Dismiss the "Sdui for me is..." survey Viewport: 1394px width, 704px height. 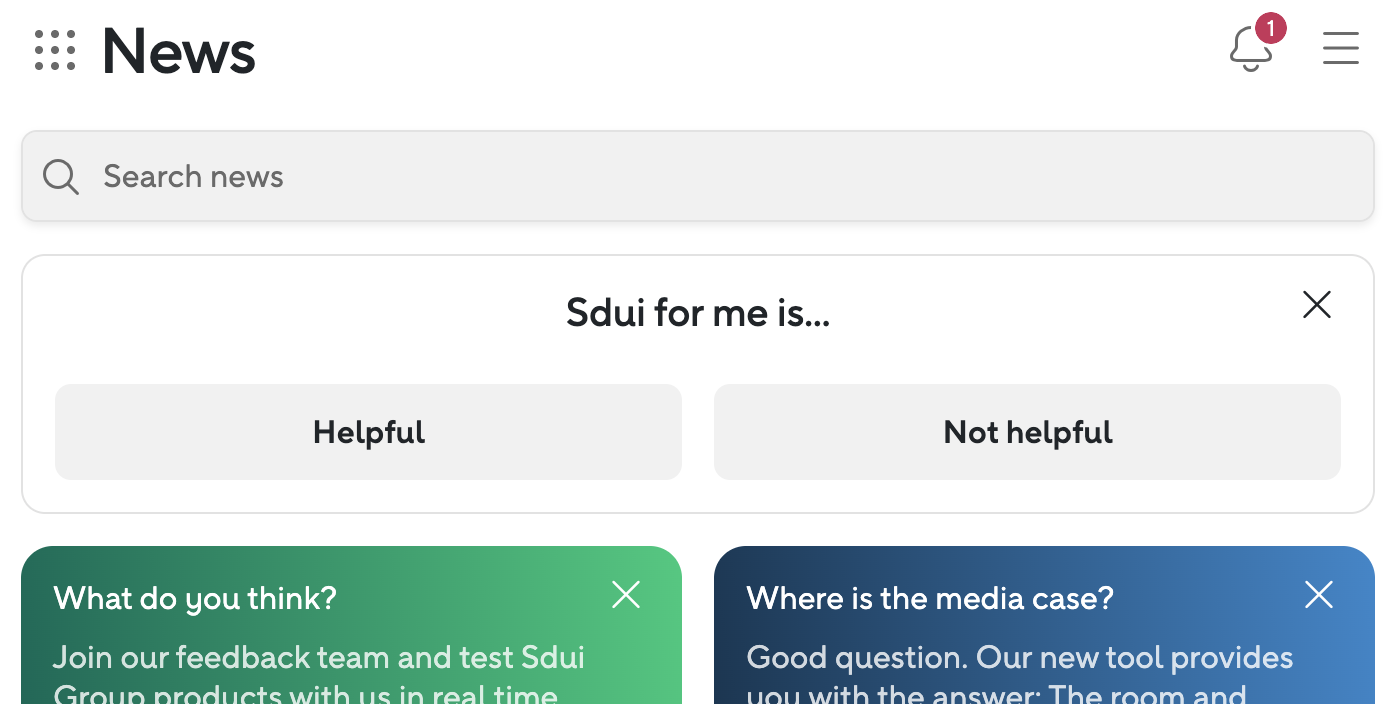pyautogui.click(x=1316, y=305)
